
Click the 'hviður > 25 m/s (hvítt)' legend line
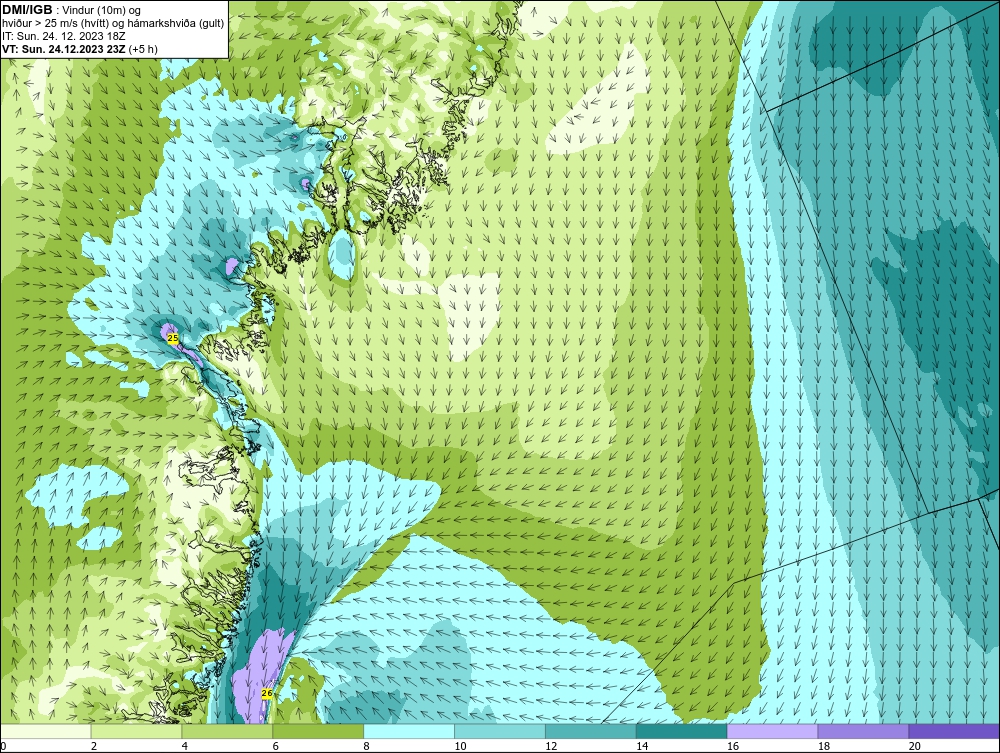(x=113, y=24)
